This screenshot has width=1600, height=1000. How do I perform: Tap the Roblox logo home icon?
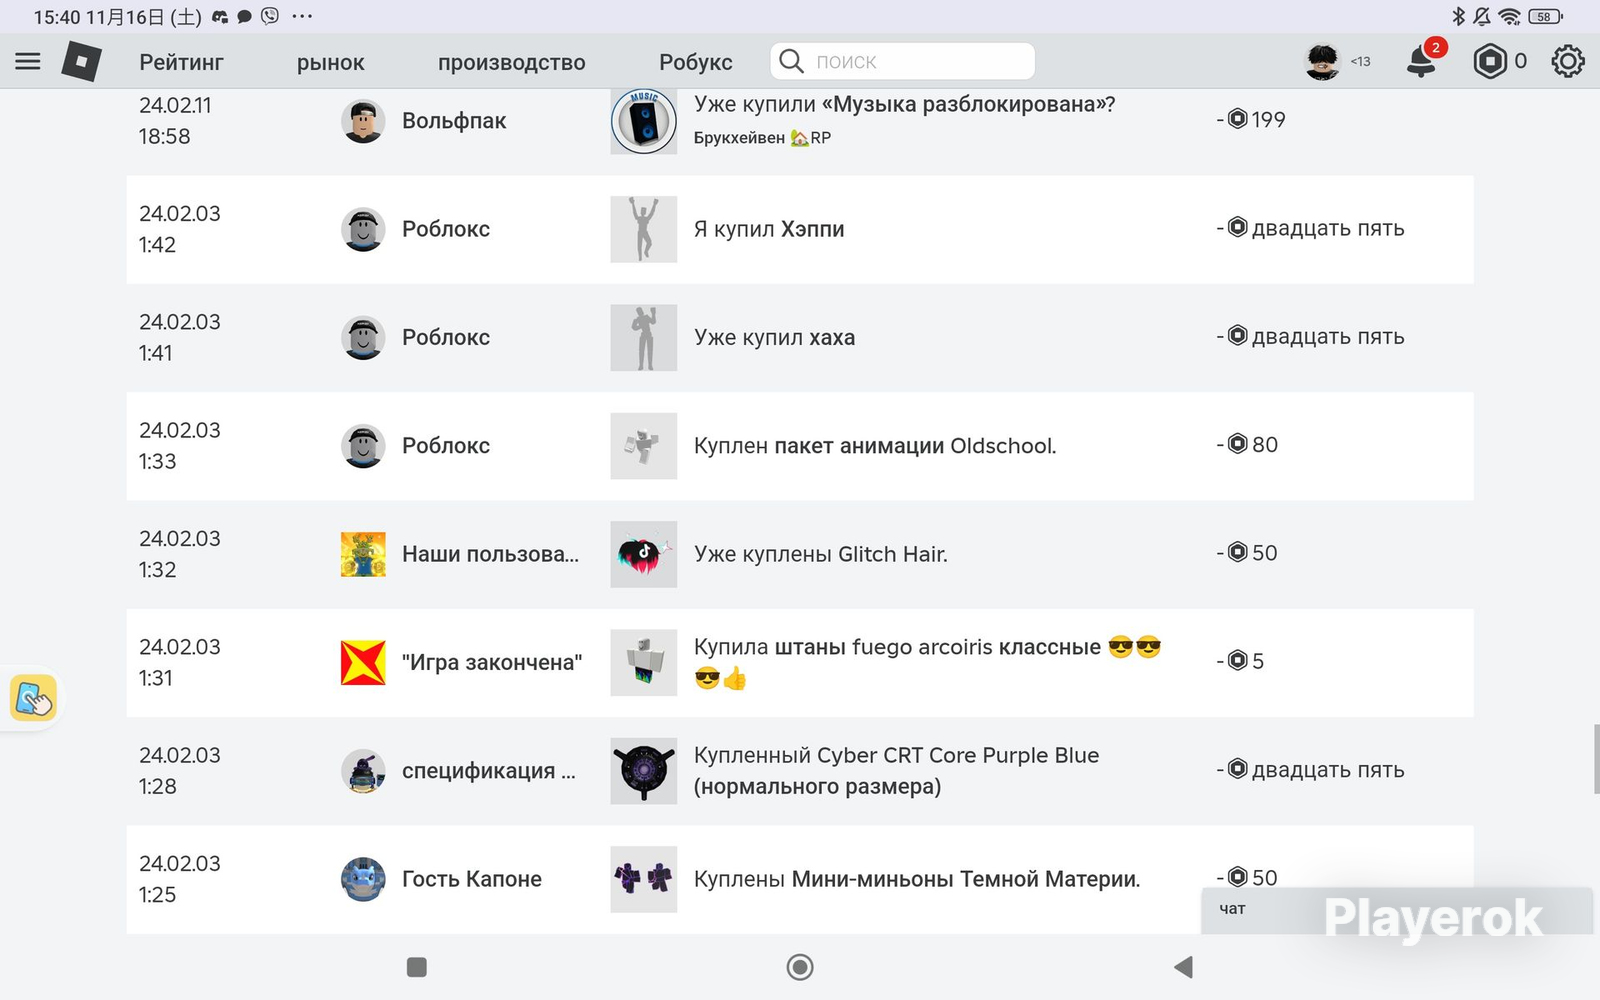point(81,62)
